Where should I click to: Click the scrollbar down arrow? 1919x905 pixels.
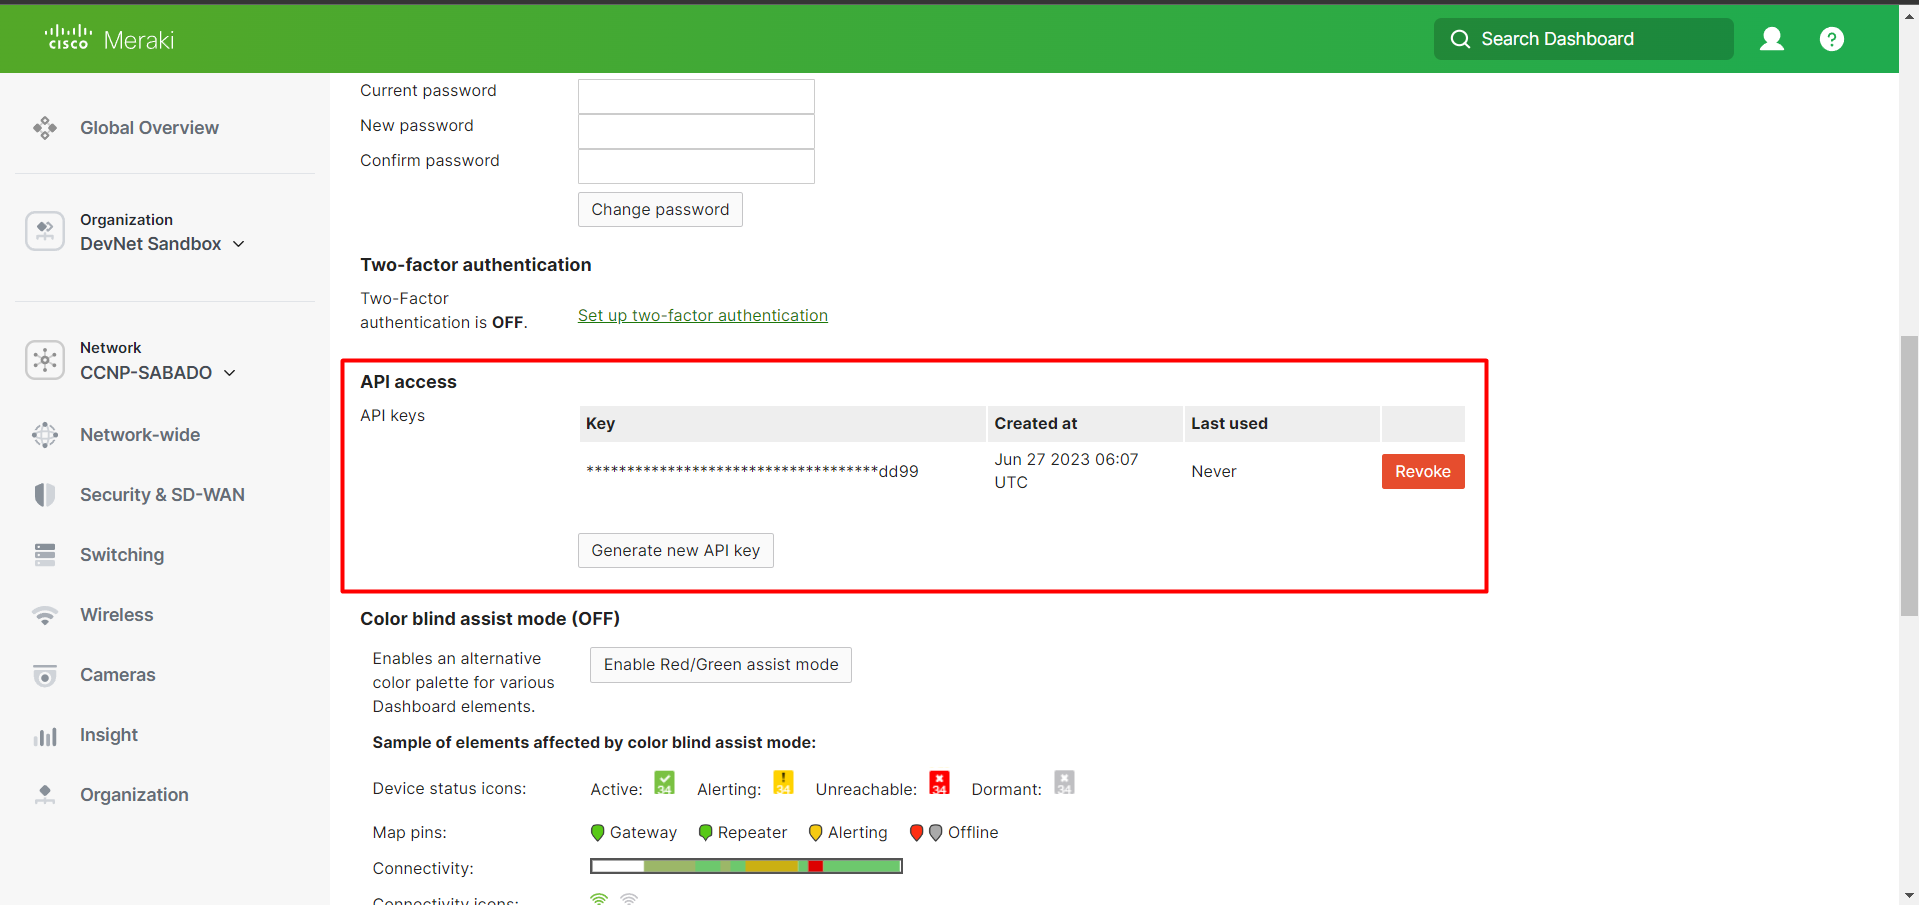(x=1909, y=896)
